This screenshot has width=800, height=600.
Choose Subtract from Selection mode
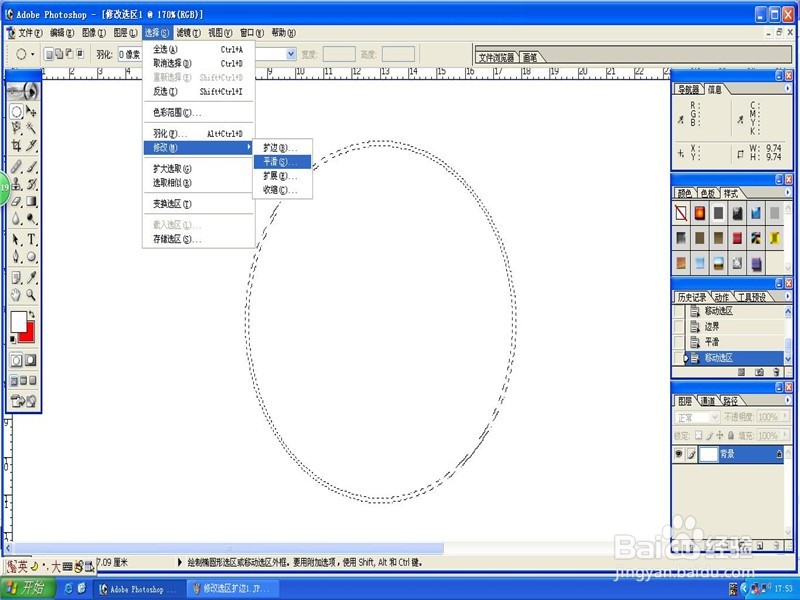point(69,54)
